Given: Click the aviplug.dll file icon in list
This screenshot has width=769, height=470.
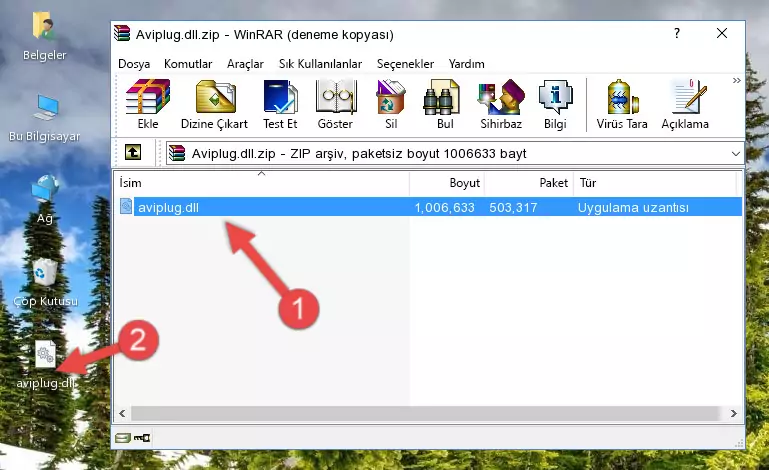Looking at the screenshot, I should click(x=126, y=207).
